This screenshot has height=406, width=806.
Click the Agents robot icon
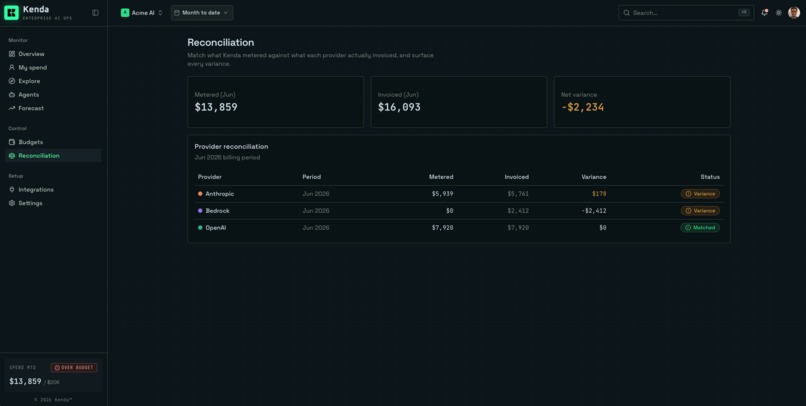click(x=12, y=95)
